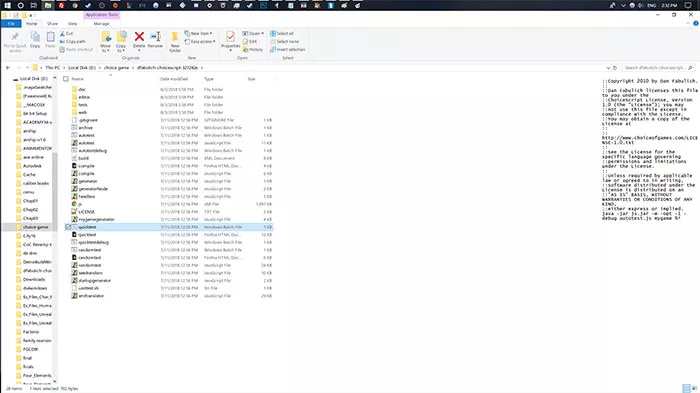Click the doc folder icon
Screen dimensions: 700x393
tap(75, 89)
